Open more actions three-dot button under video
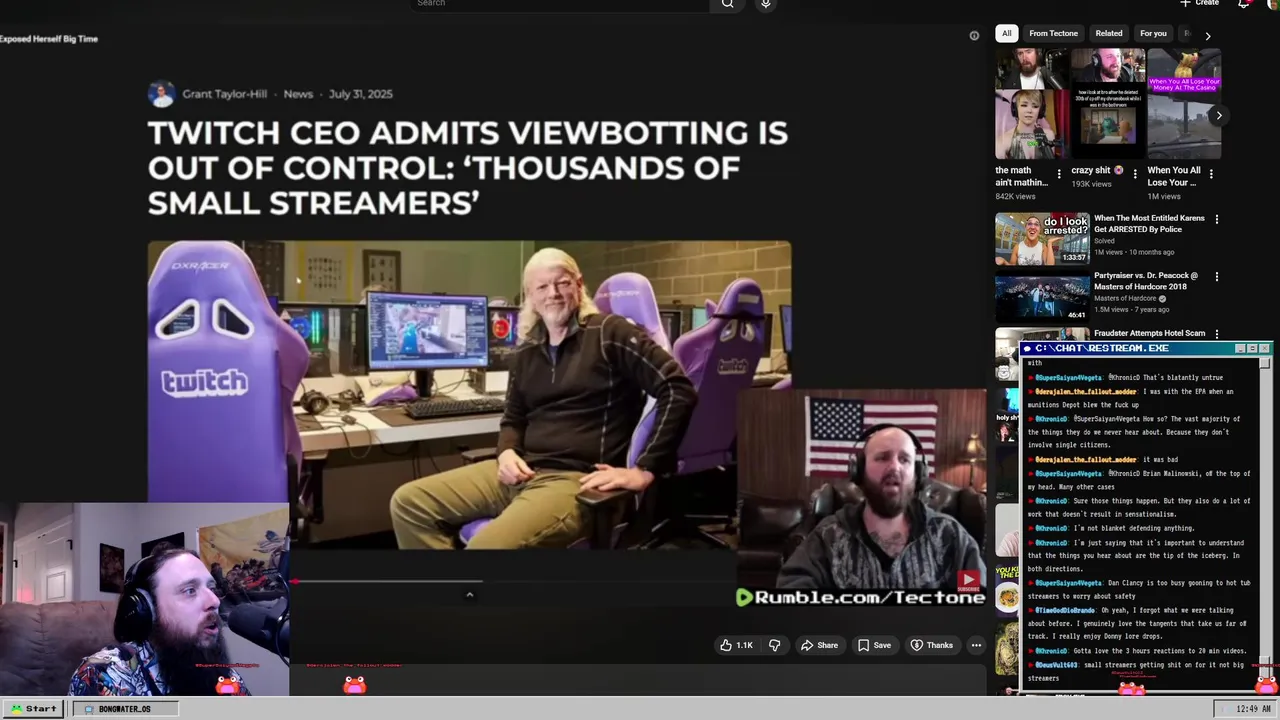This screenshot has width=1280, height=720. tap(976, 645)
